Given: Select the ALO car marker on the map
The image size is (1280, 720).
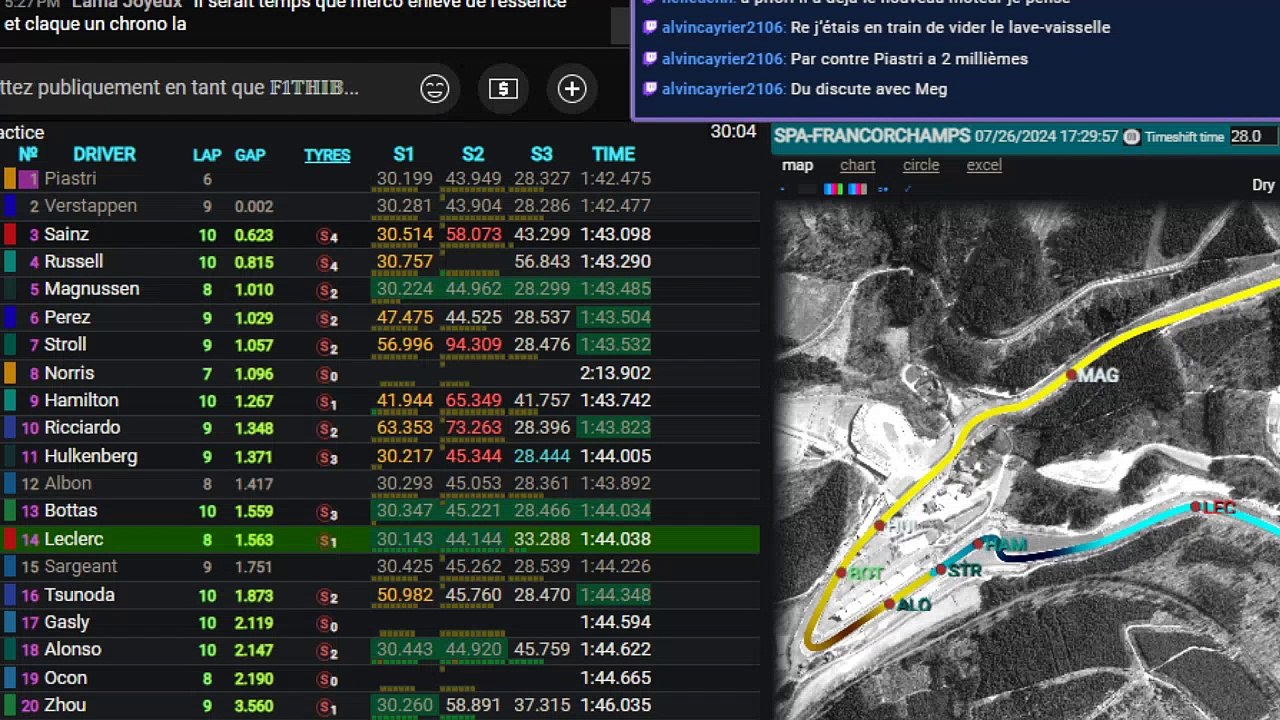Looking at the screenshot, I should [888, 604].
